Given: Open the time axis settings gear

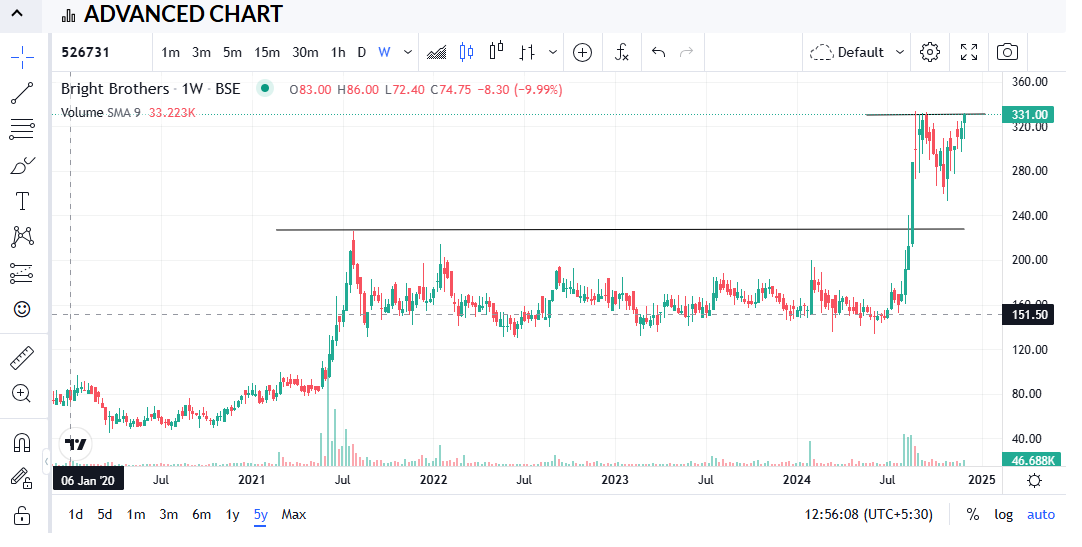Looking at the screenshot, I should click(x=1034, y=480).
